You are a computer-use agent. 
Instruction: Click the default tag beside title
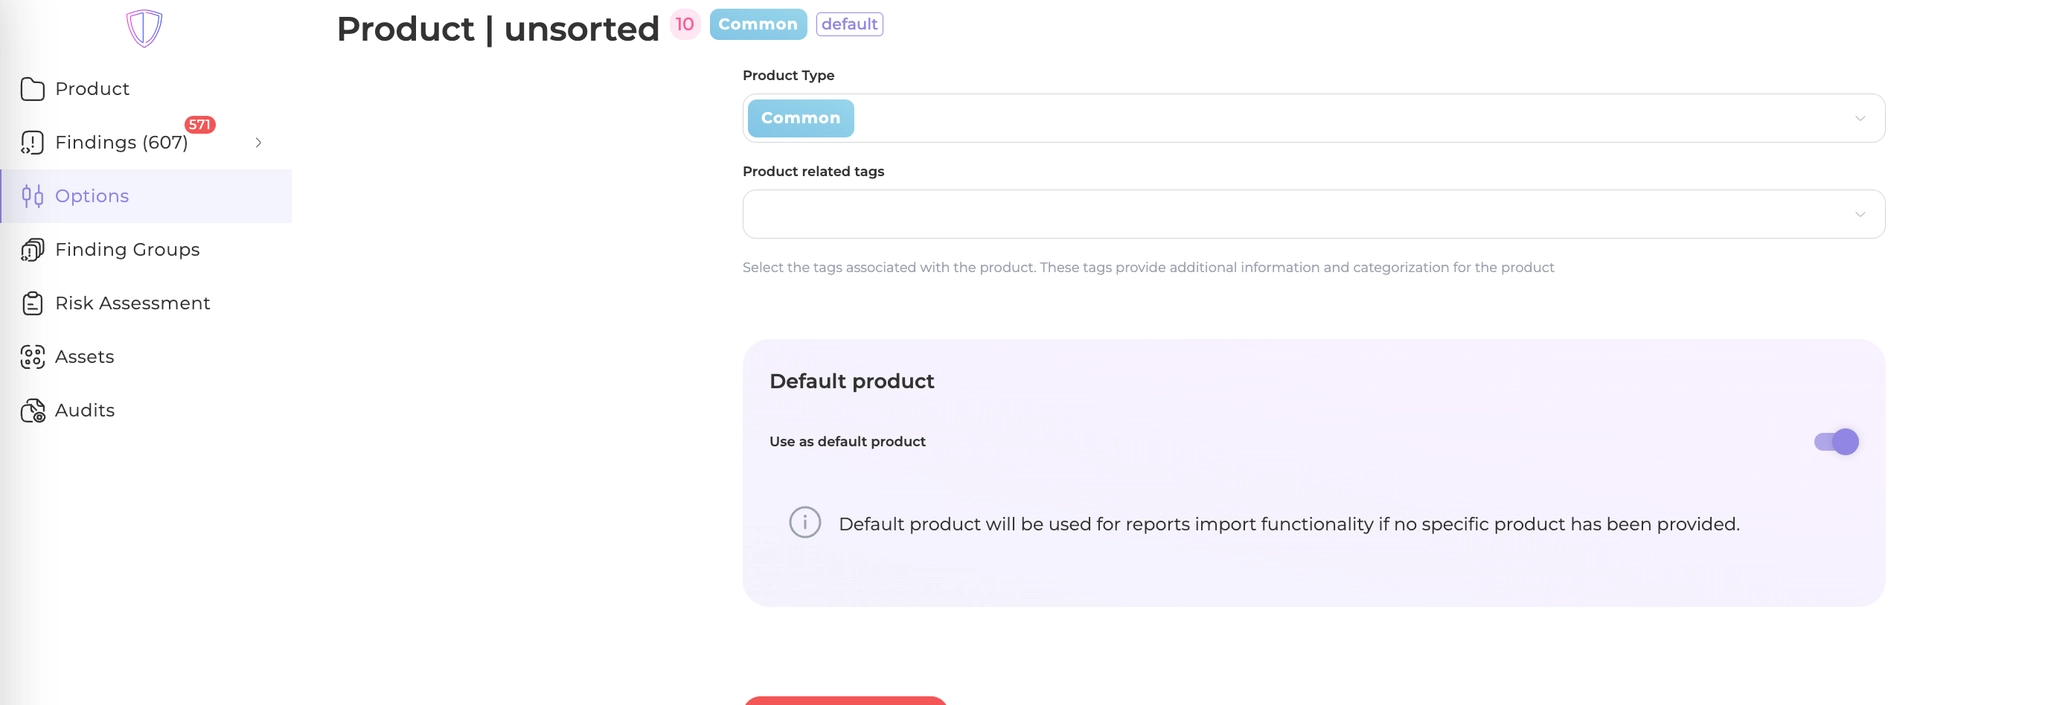coord(849,24)
